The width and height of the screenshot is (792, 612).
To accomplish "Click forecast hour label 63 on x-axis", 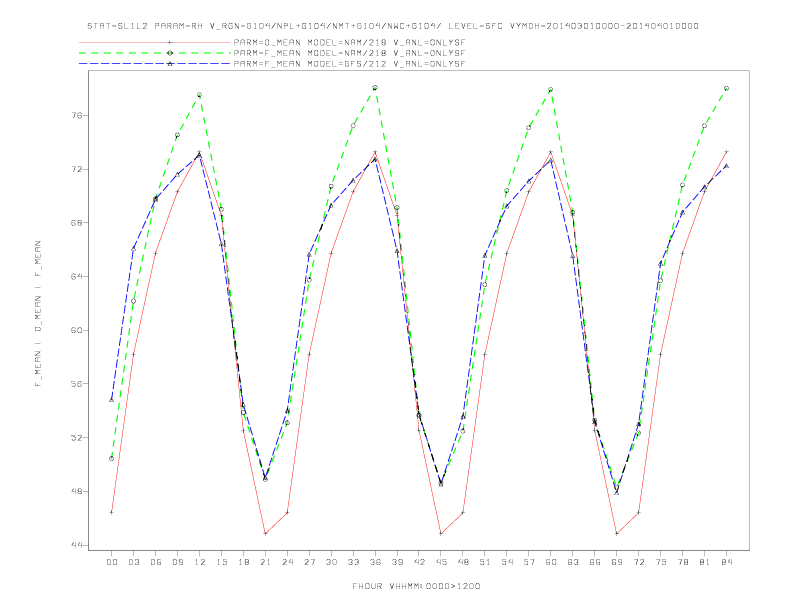I will tap(573, 562).
